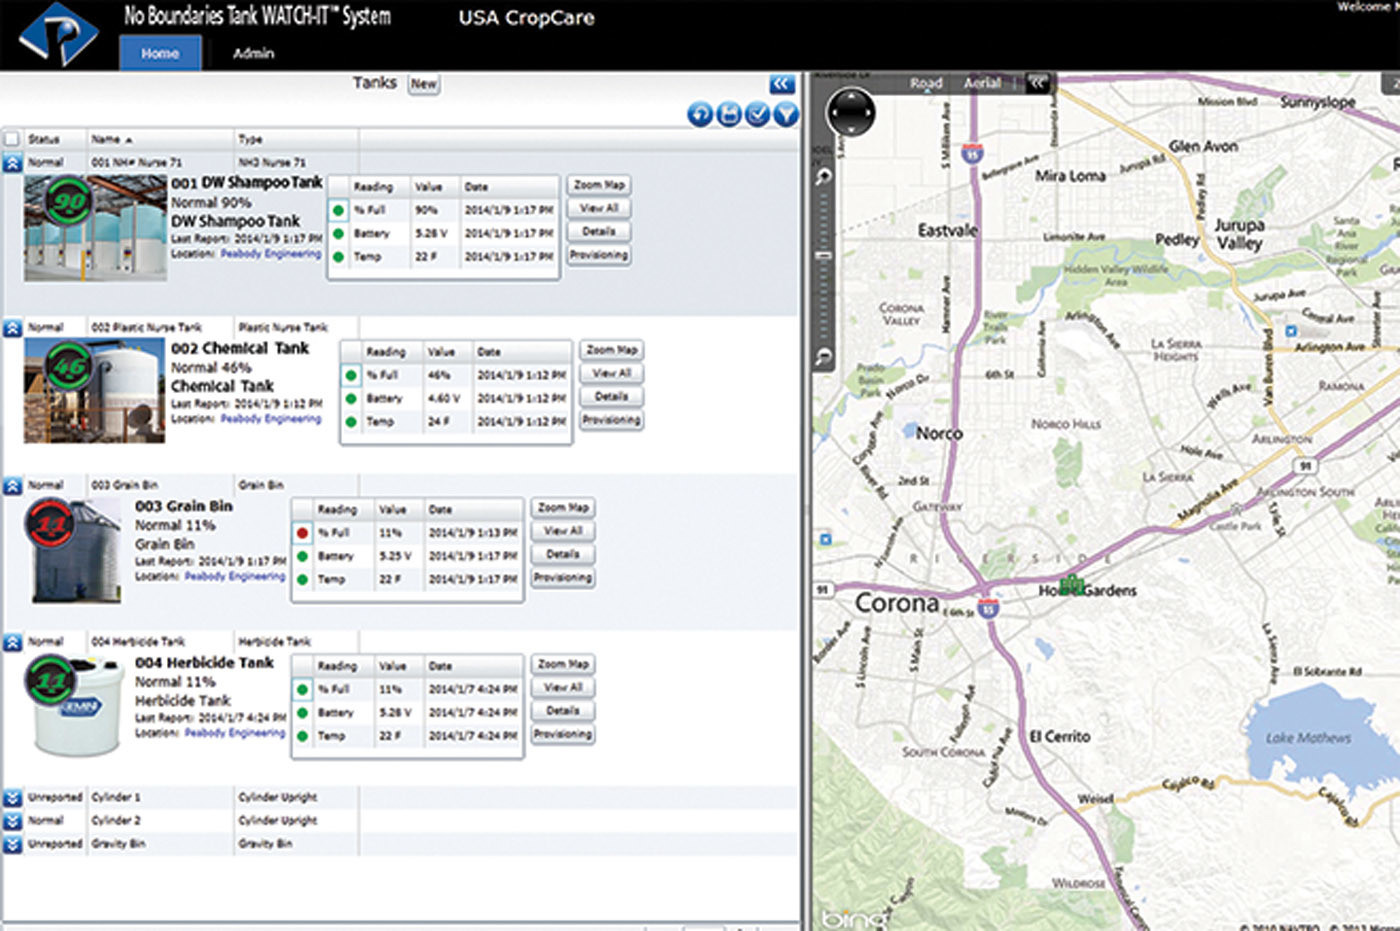
Task: Click green Temp status dot for DW Shampoo Tank
Action: click(x=338, y=256)
